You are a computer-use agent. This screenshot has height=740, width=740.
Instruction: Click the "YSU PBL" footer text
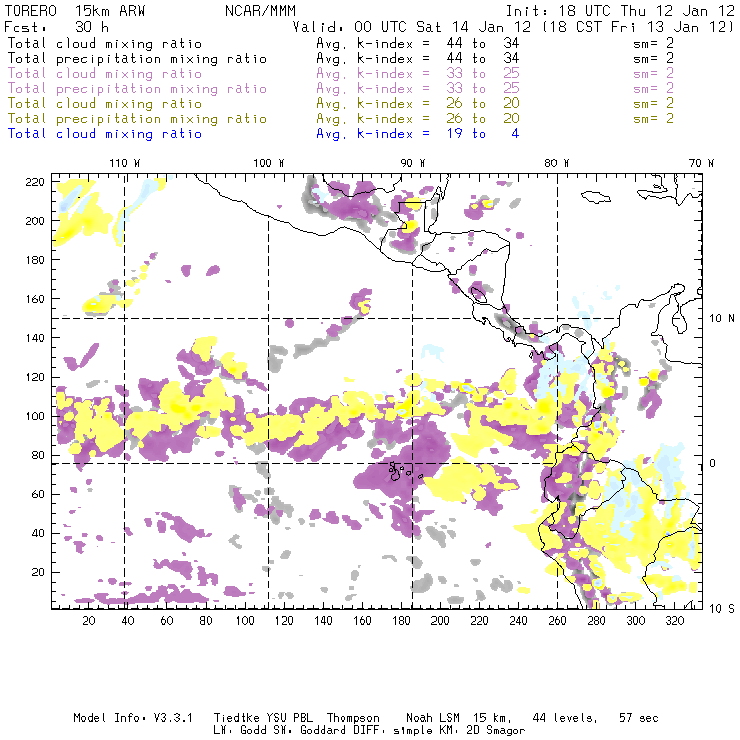coord(290,718)
